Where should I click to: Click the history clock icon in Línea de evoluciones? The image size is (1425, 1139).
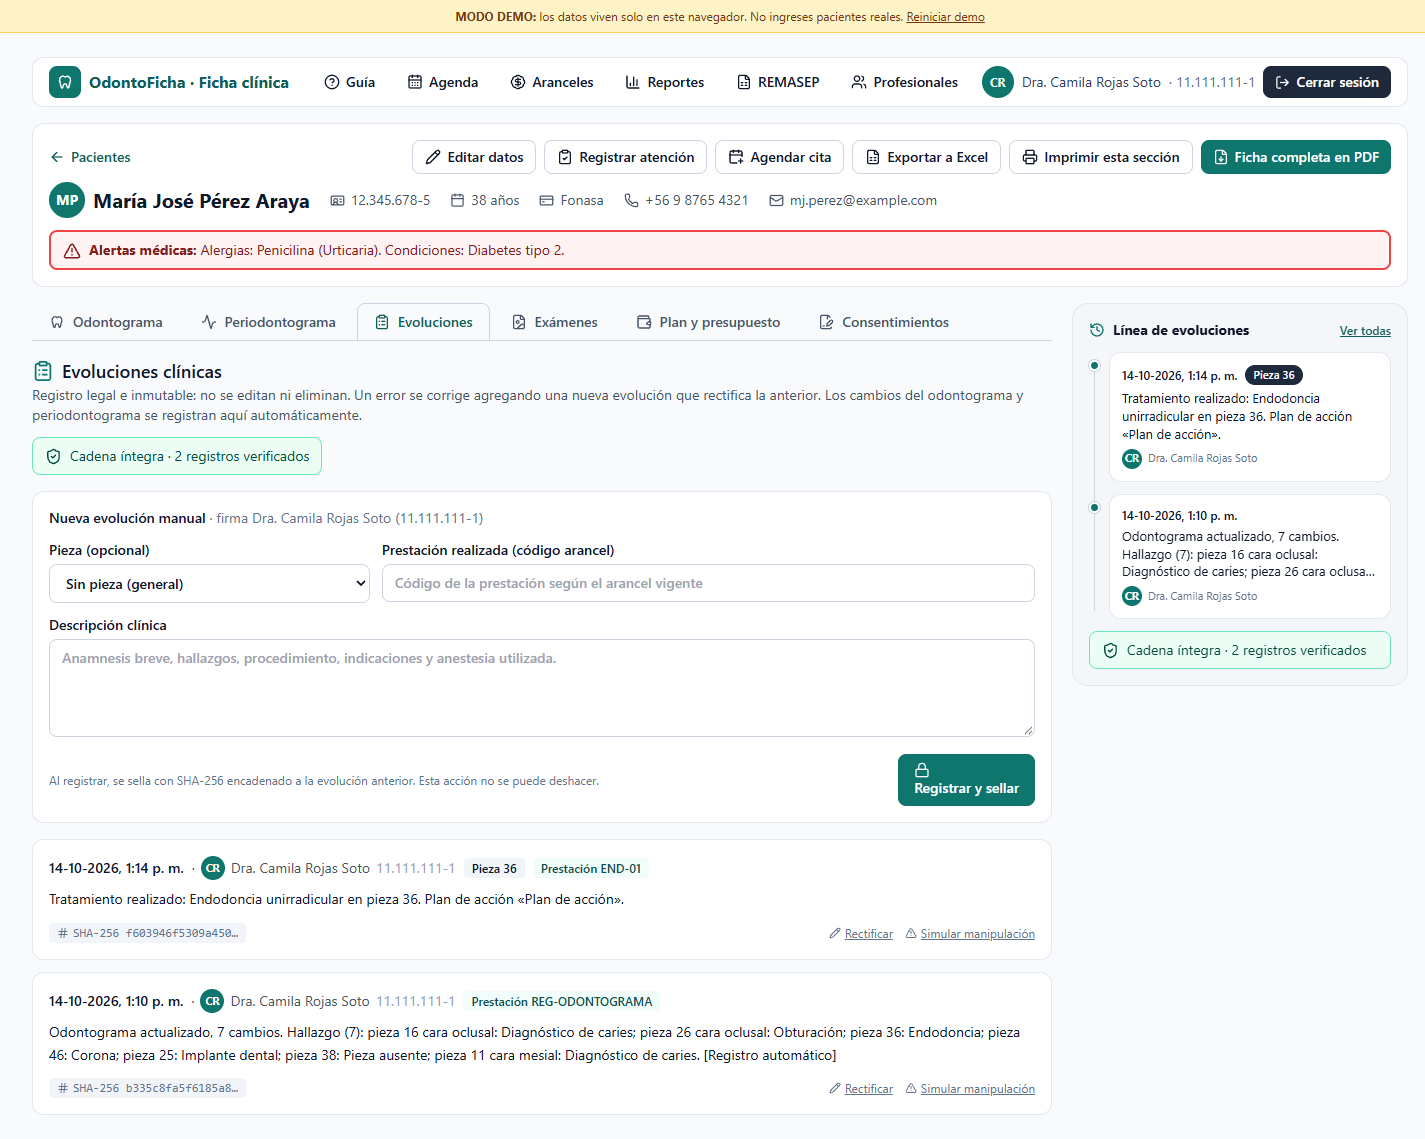click(x=1097, y=330)
